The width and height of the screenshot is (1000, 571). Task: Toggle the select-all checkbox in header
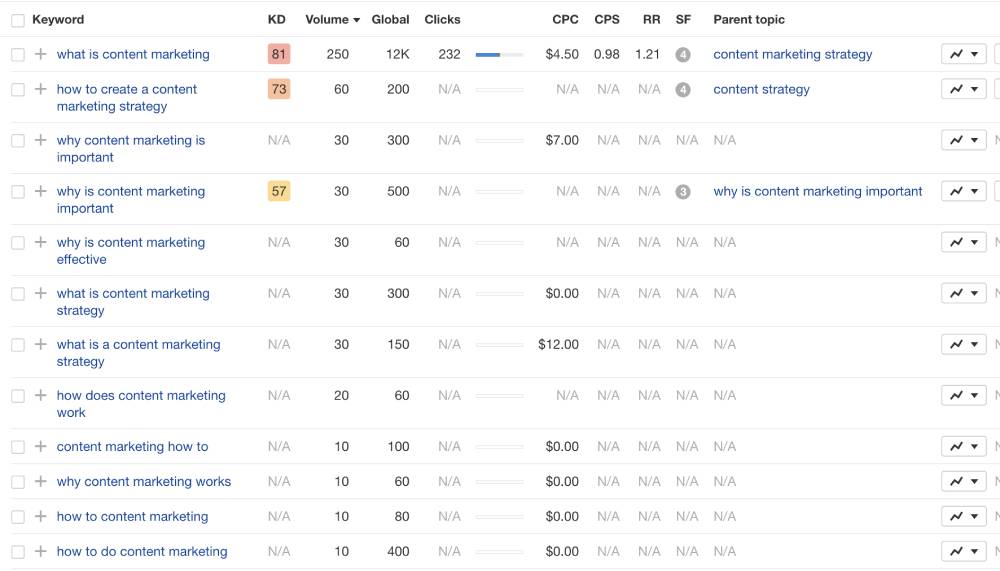tap(17, 20)
